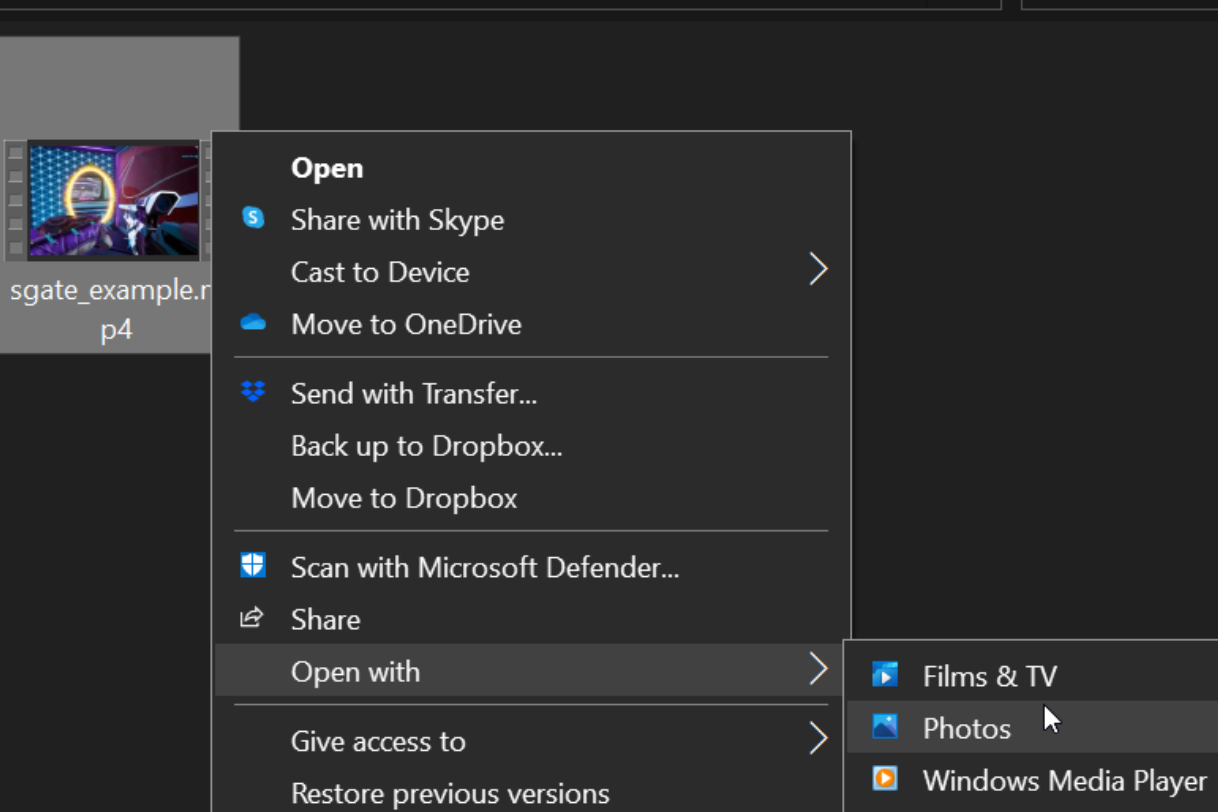Click the sgate_example file name label

point(112,310)
